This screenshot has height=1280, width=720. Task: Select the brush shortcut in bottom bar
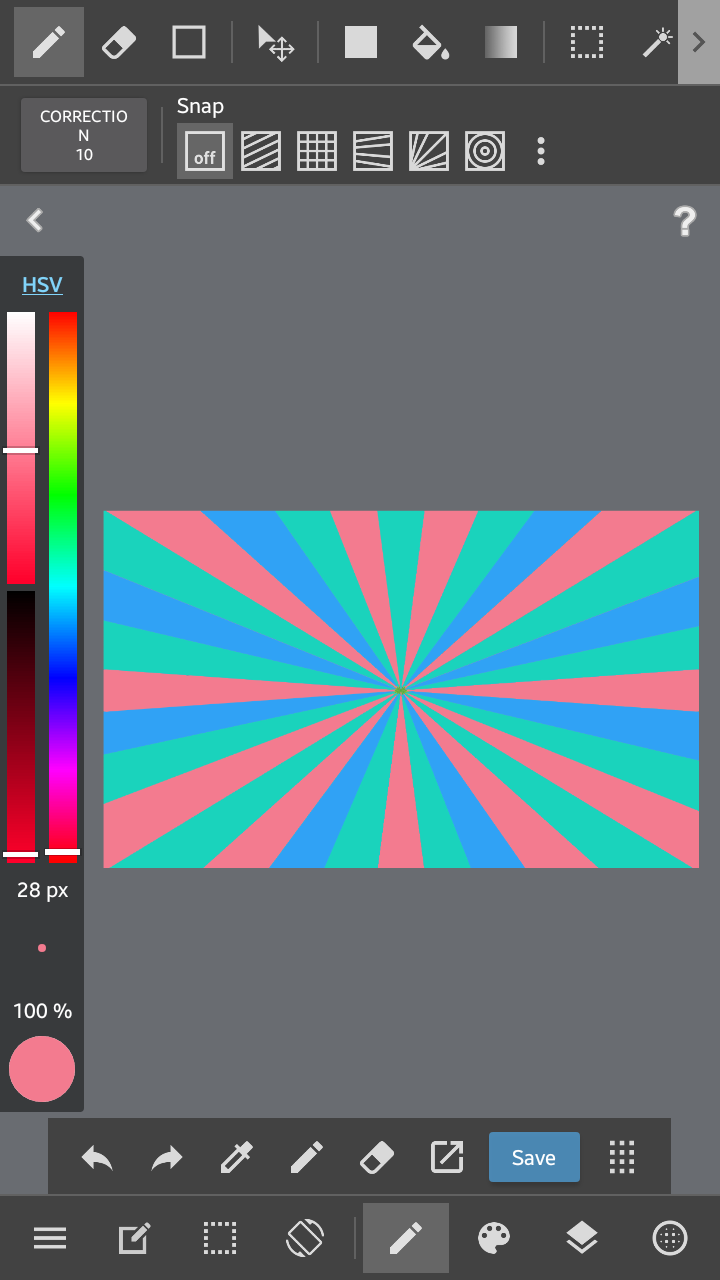pos(307,1158)
